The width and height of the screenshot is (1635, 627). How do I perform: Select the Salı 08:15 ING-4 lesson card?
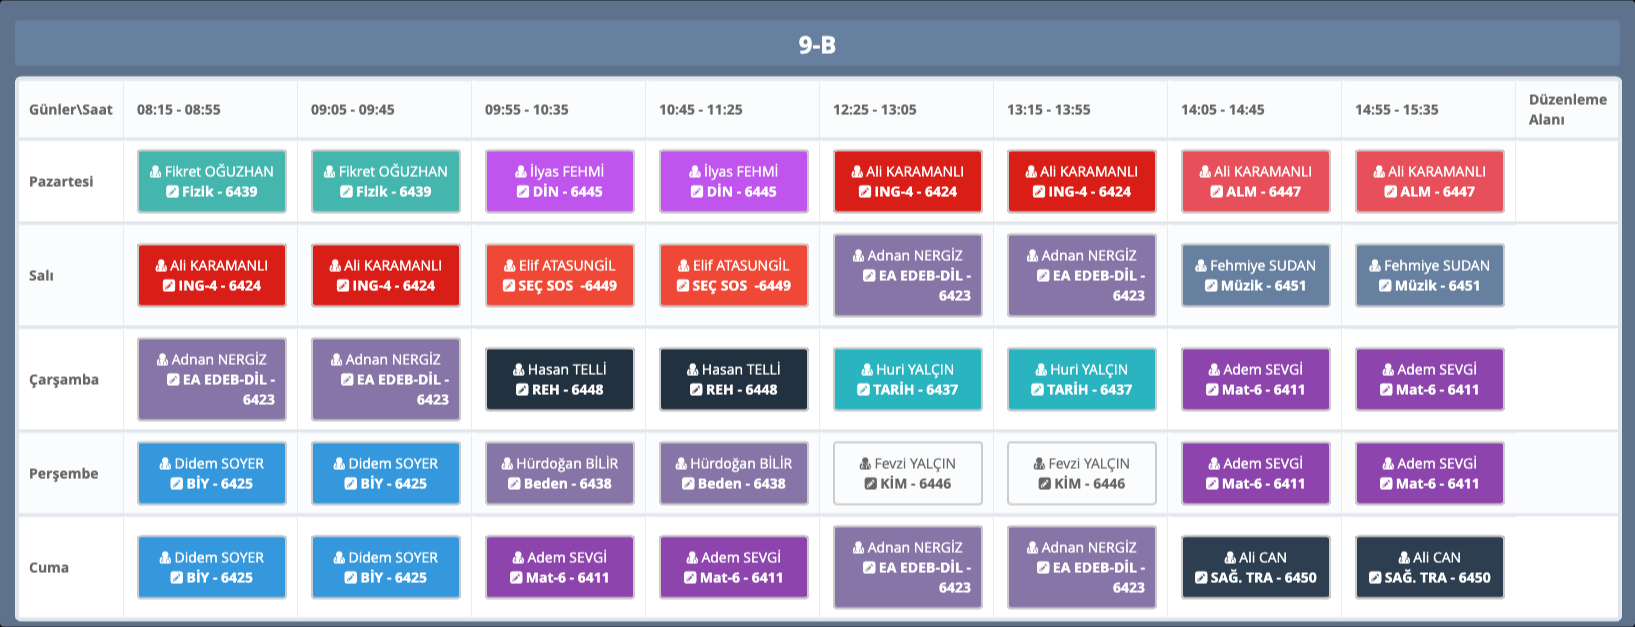pyautogui.click(x=211, y=276)
